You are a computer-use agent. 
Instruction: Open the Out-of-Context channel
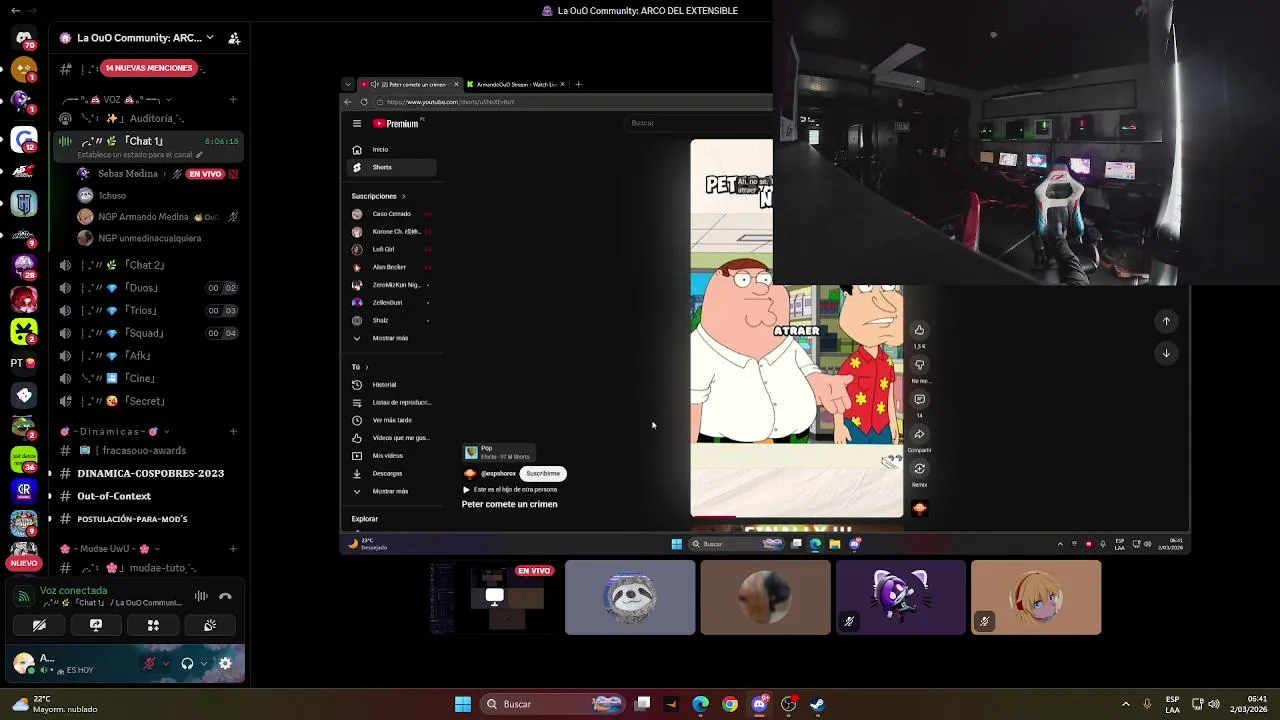(x=150, y=496)
